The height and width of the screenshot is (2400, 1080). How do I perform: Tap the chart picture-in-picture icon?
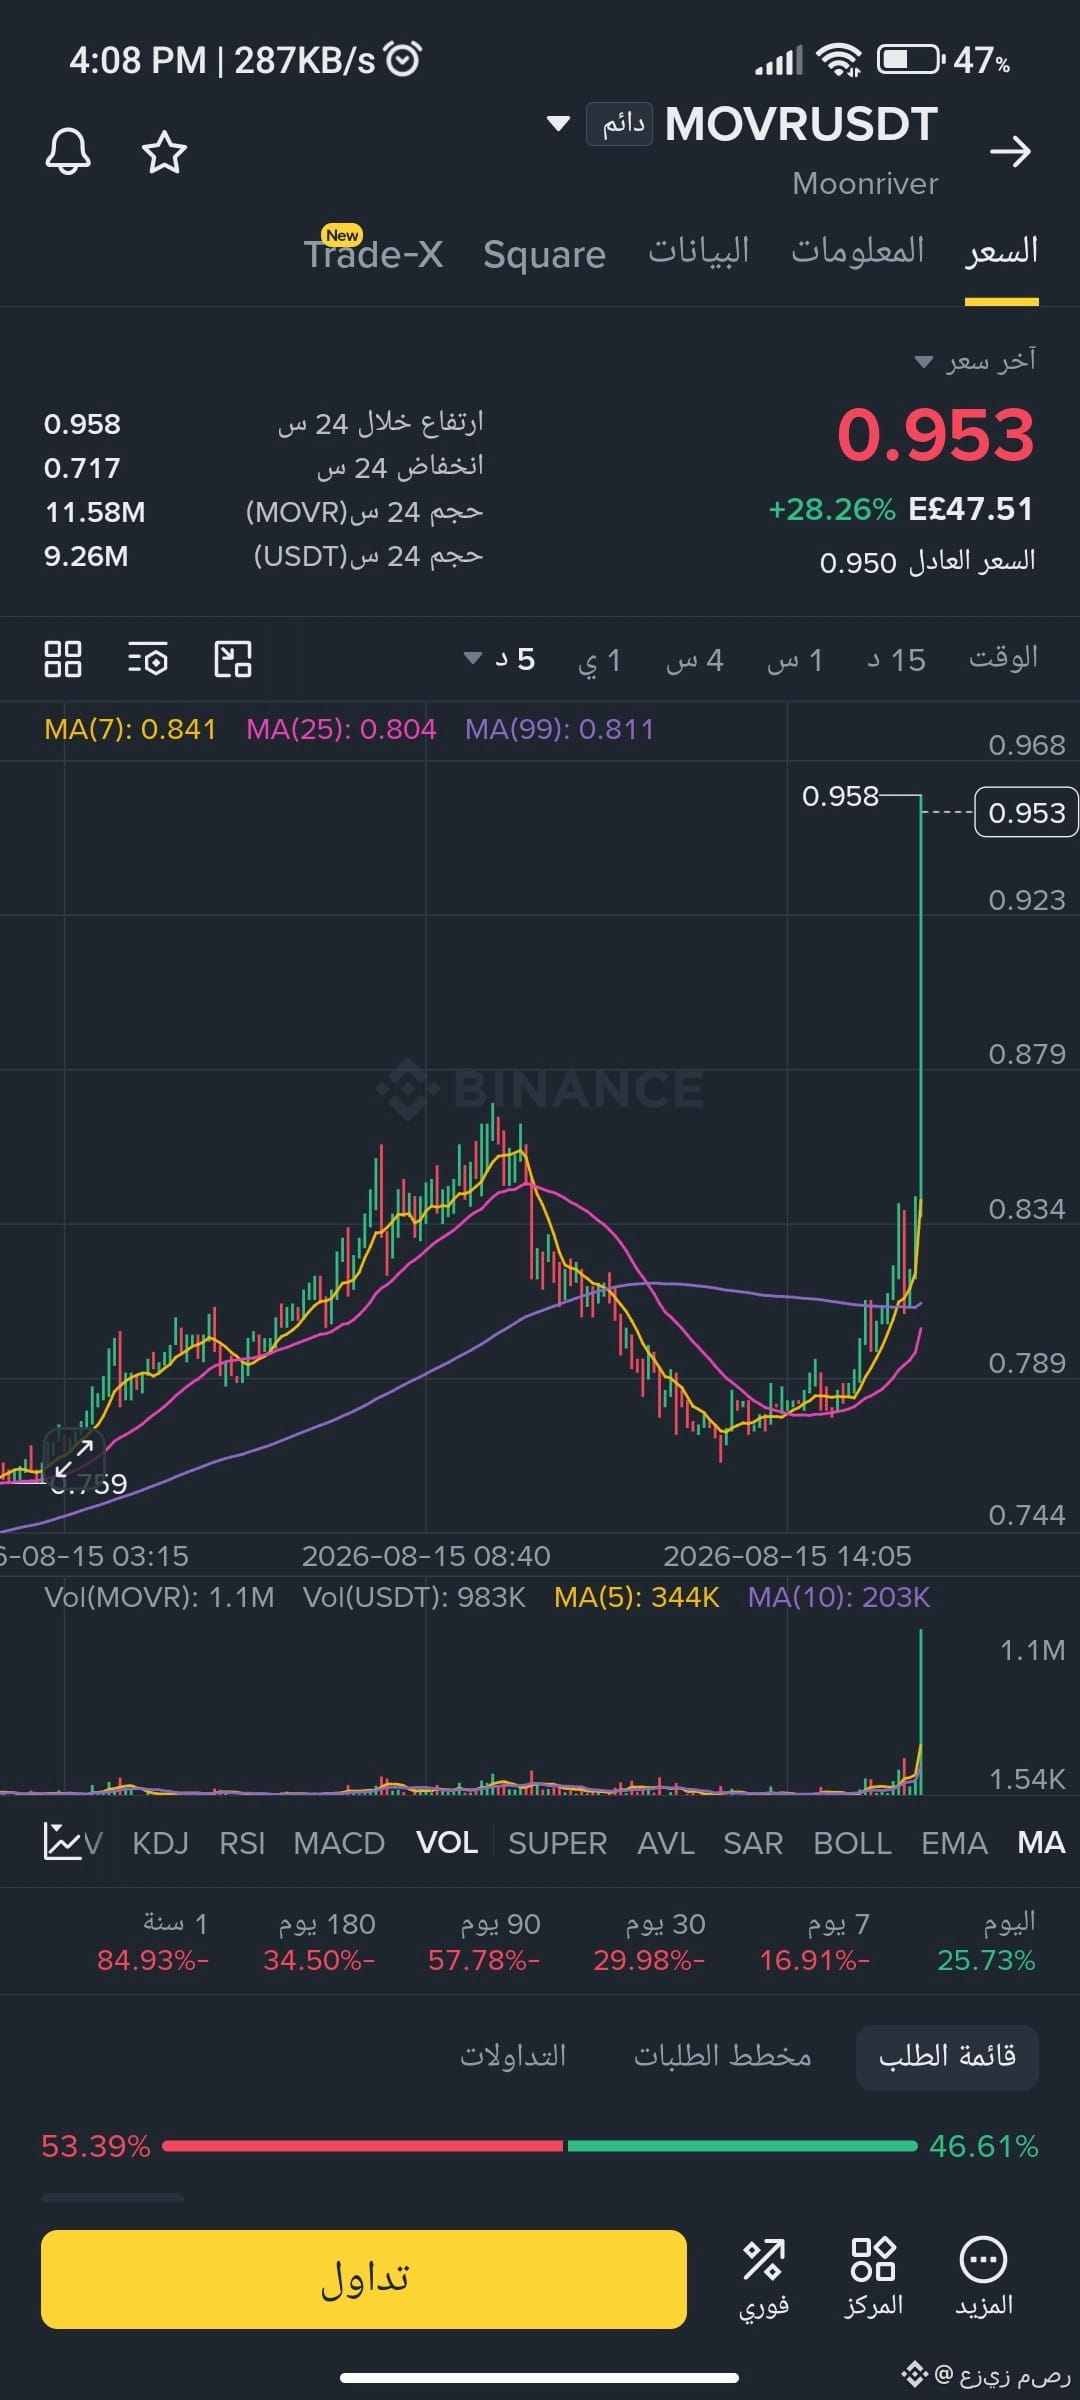click(x=233, y=660)
